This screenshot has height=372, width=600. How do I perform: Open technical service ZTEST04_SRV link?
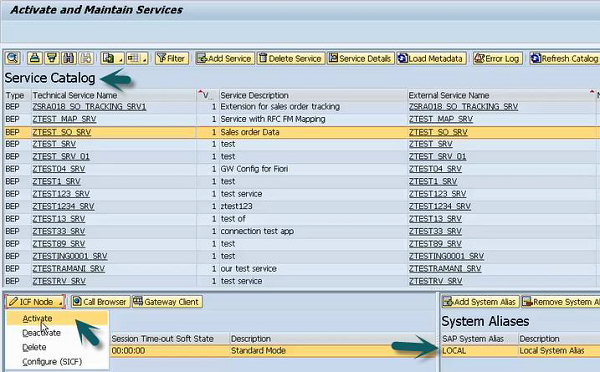pos(59,169)
